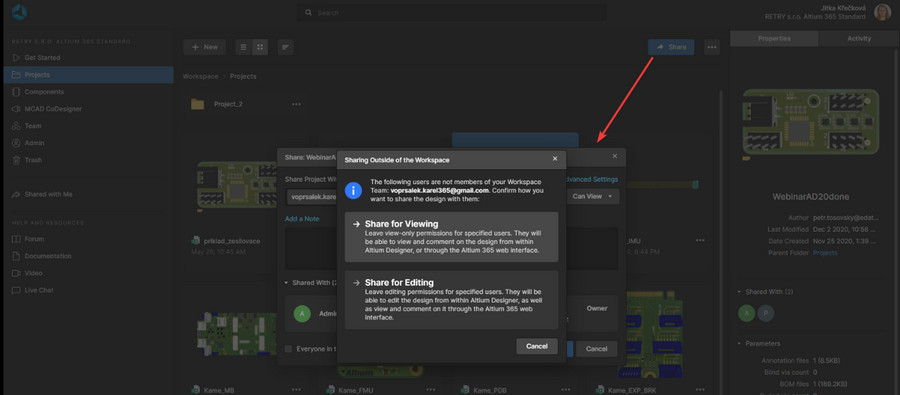Open the ellipsis menu on the IMU project card

(700, 241)
